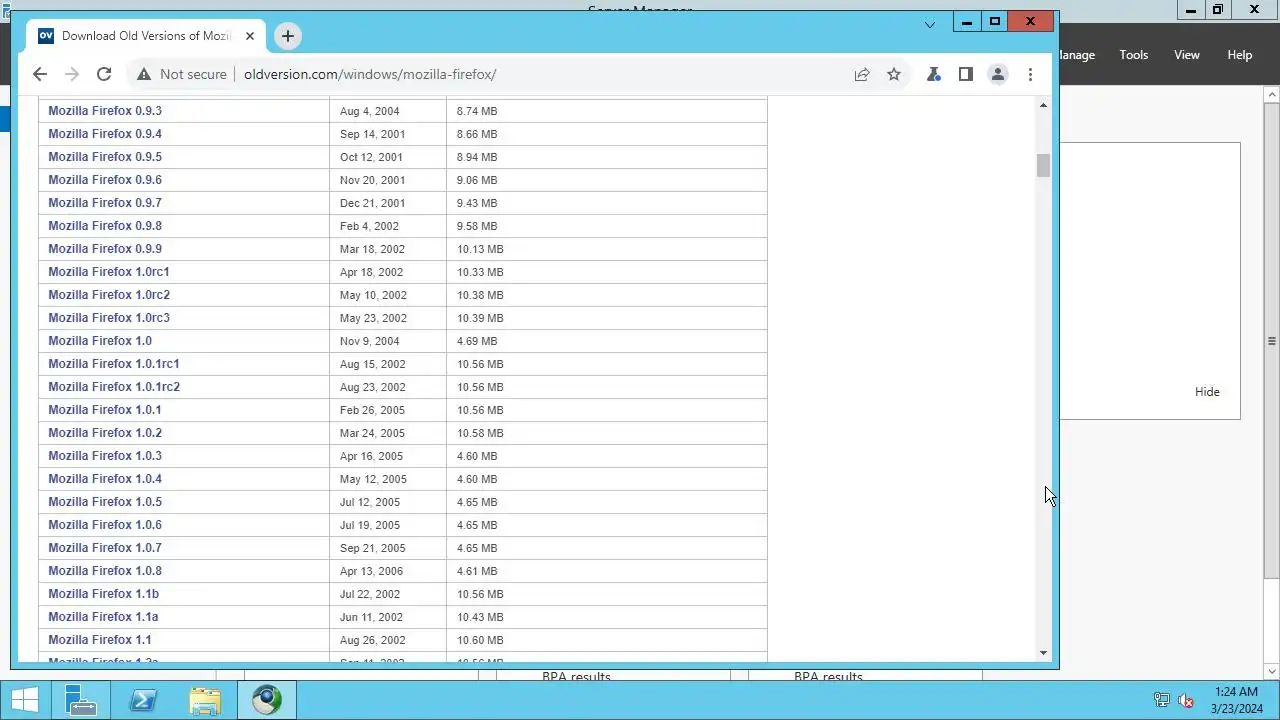Open Mozilla Firefox 1.0.8 link

(105, 571)
